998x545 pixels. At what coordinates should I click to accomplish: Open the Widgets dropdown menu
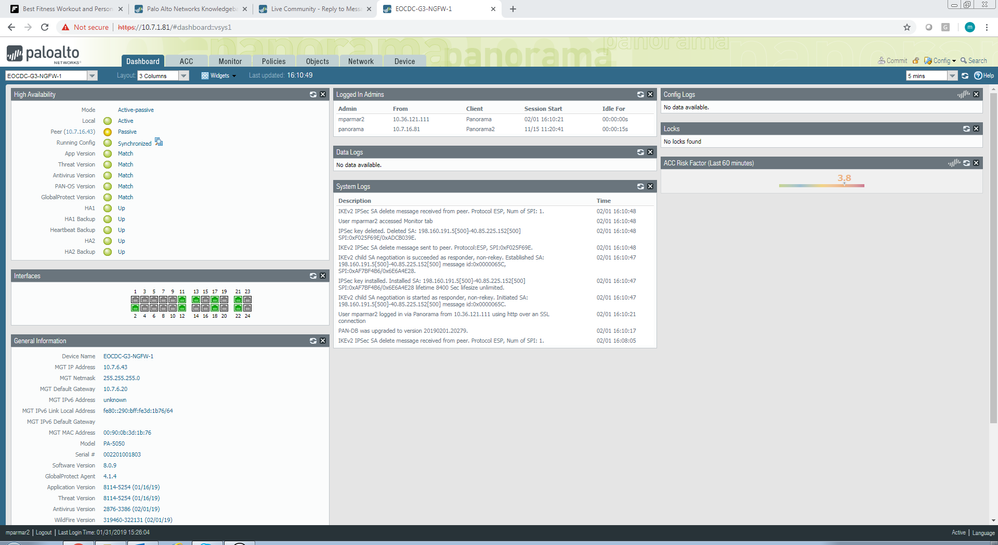pyautogui.click(x=218, y=76)
